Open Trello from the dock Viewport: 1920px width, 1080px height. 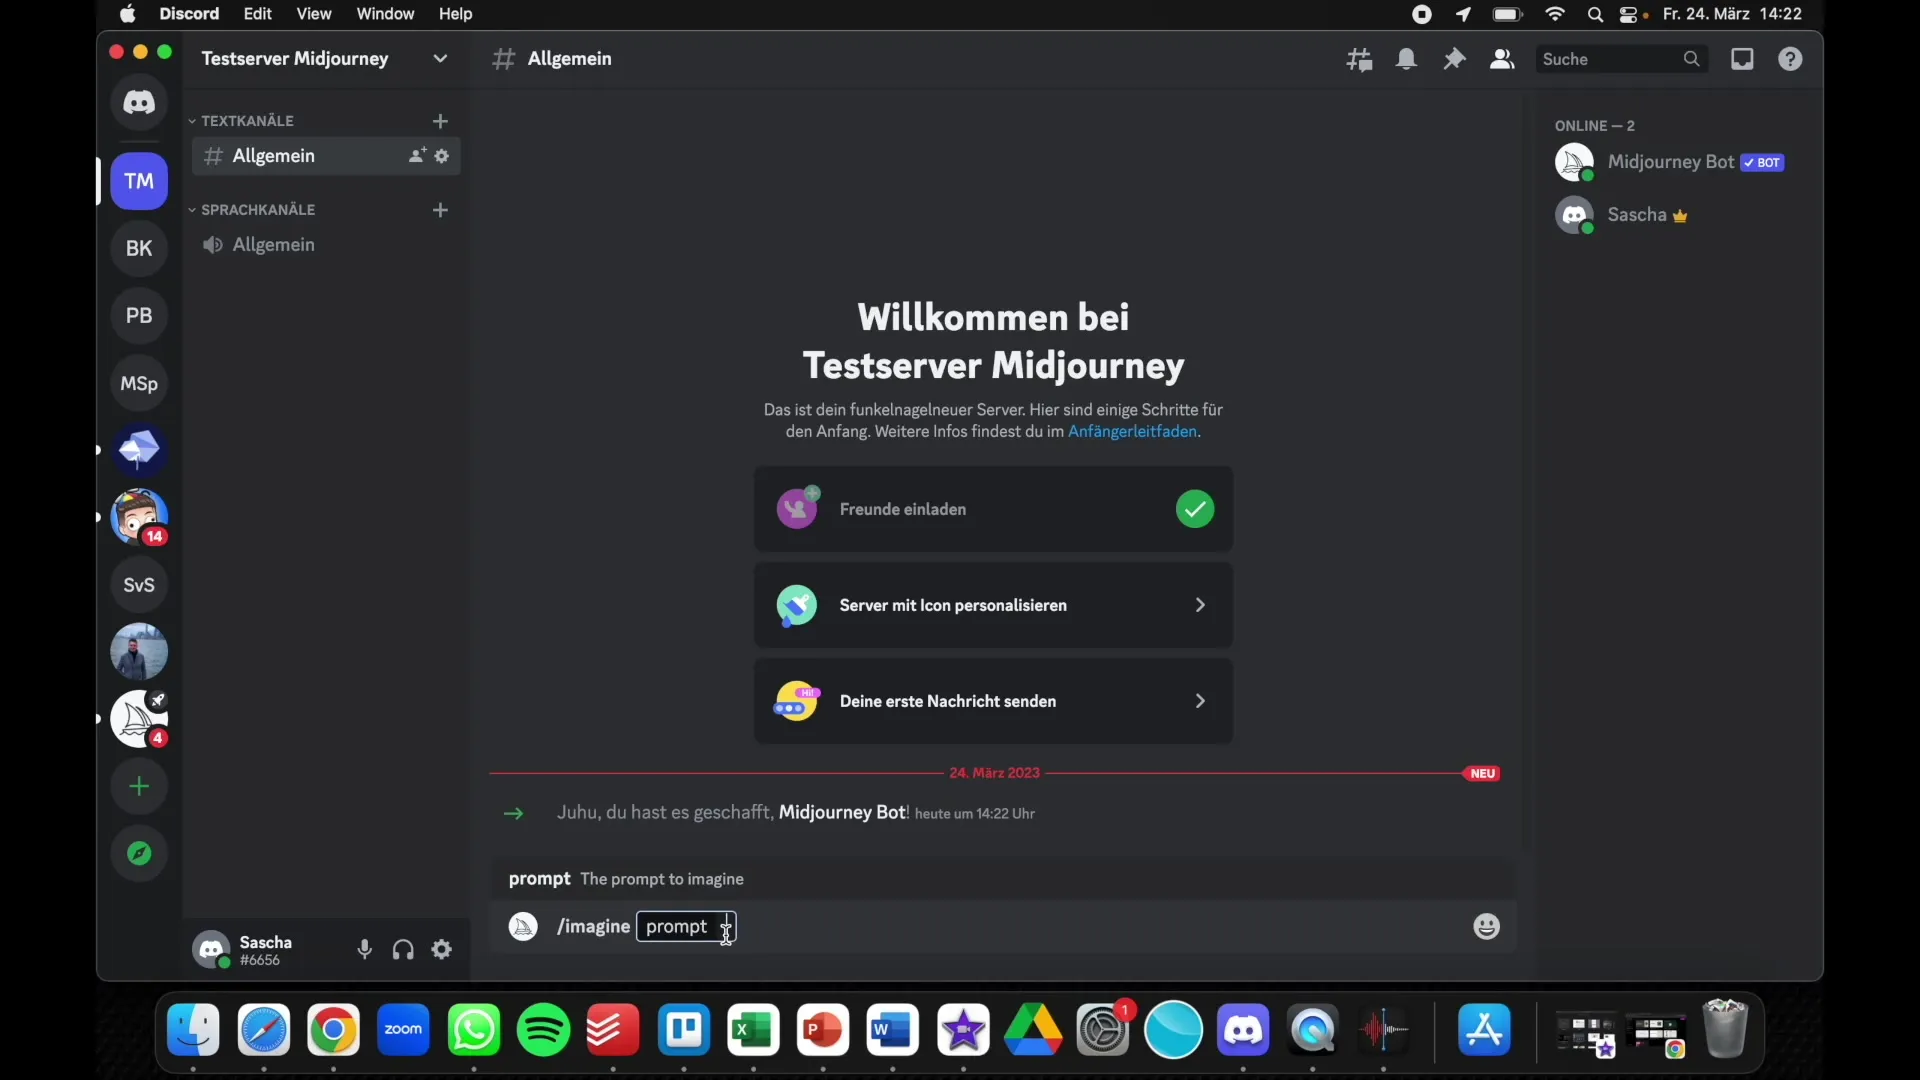684,1030
